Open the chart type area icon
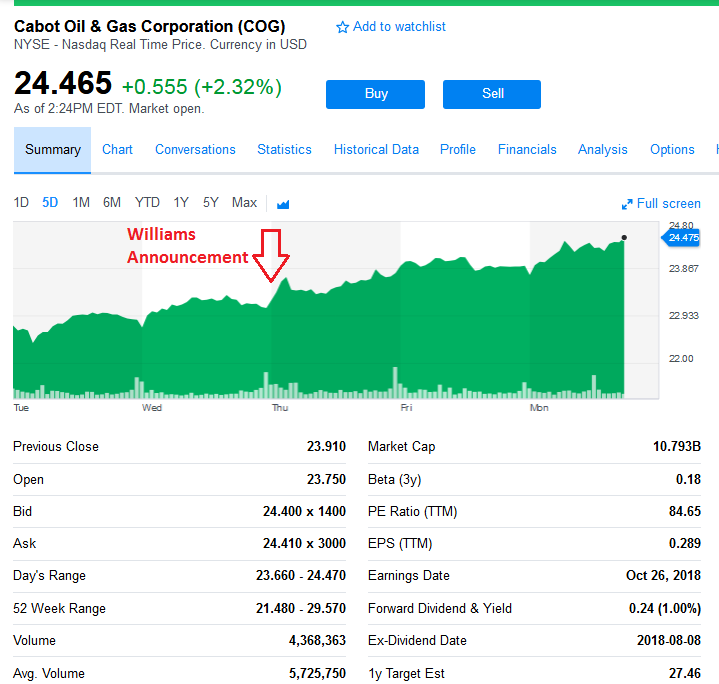 283,204
